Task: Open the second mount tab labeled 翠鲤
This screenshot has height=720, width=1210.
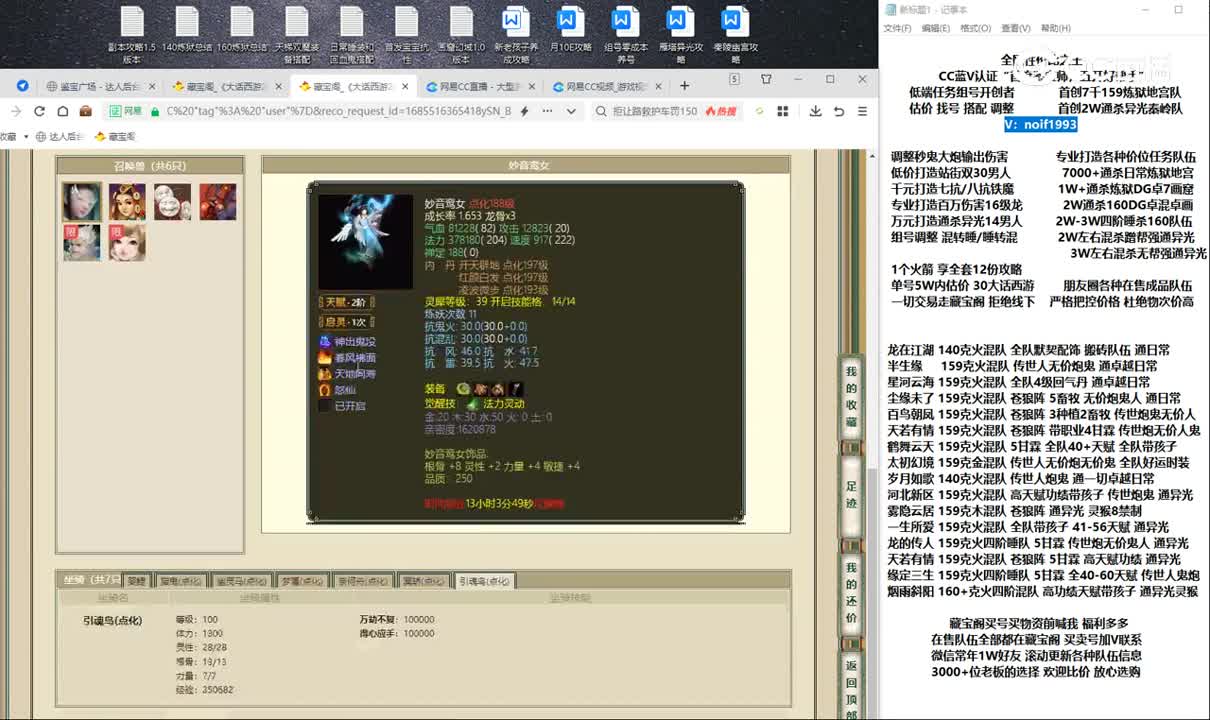Action: (136, 580)
